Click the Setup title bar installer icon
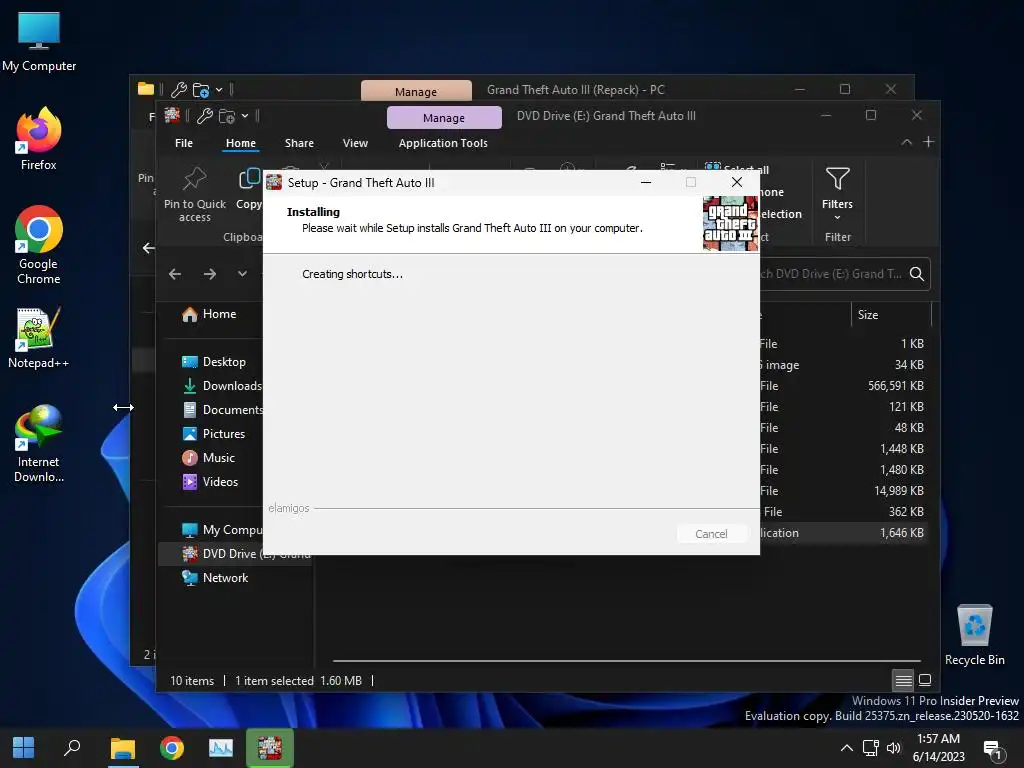 tap(274, 182)
